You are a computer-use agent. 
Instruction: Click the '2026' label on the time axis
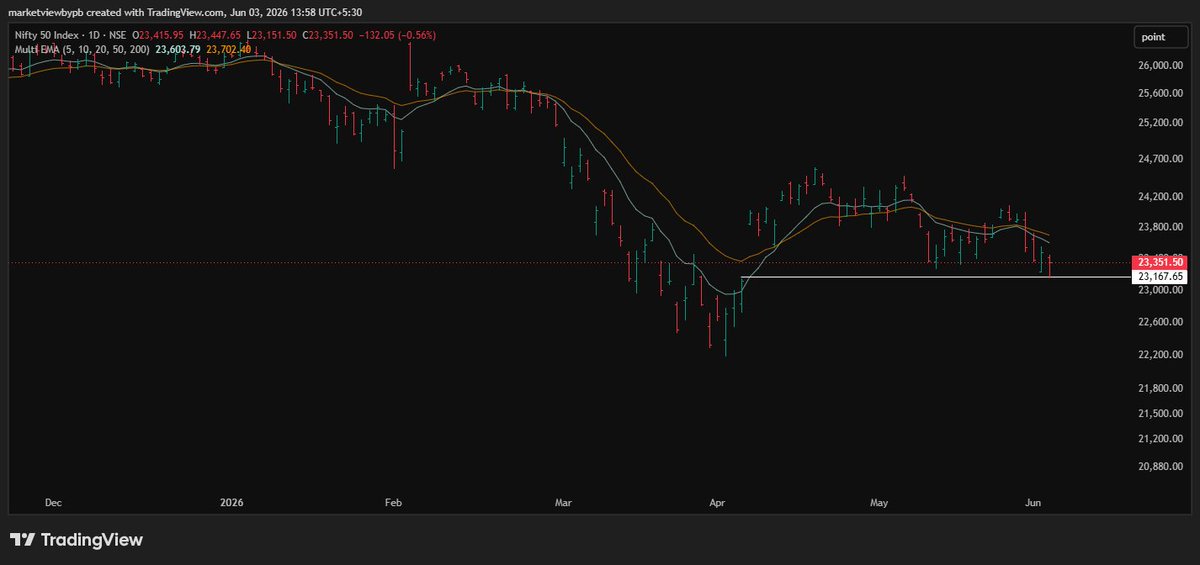point(232,502)
